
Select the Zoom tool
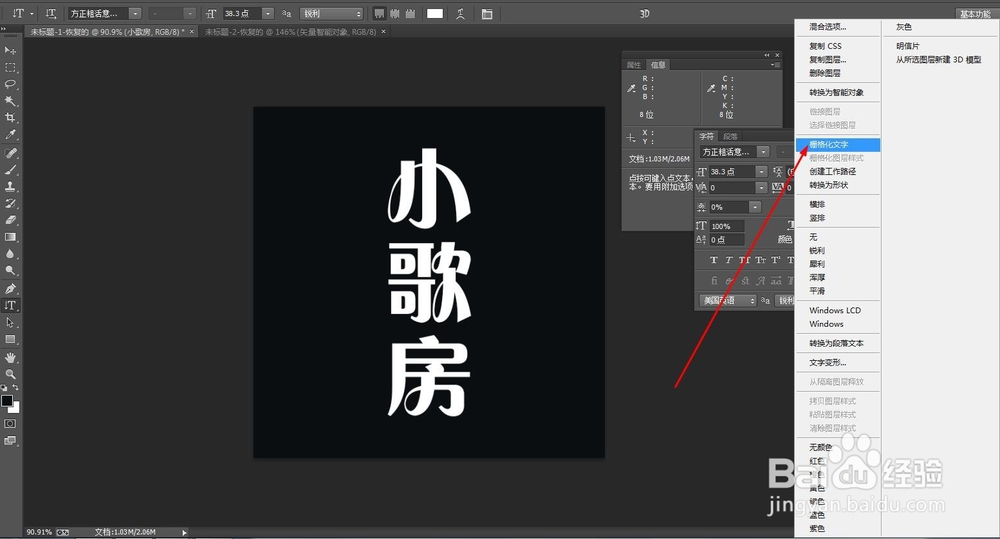pyautogui.click(x=10, y=374)
